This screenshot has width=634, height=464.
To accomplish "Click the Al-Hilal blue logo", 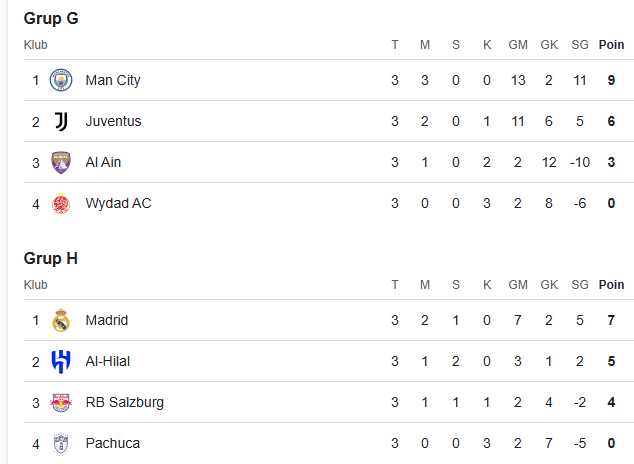I will pyautogui.click(x=61, y=361).
